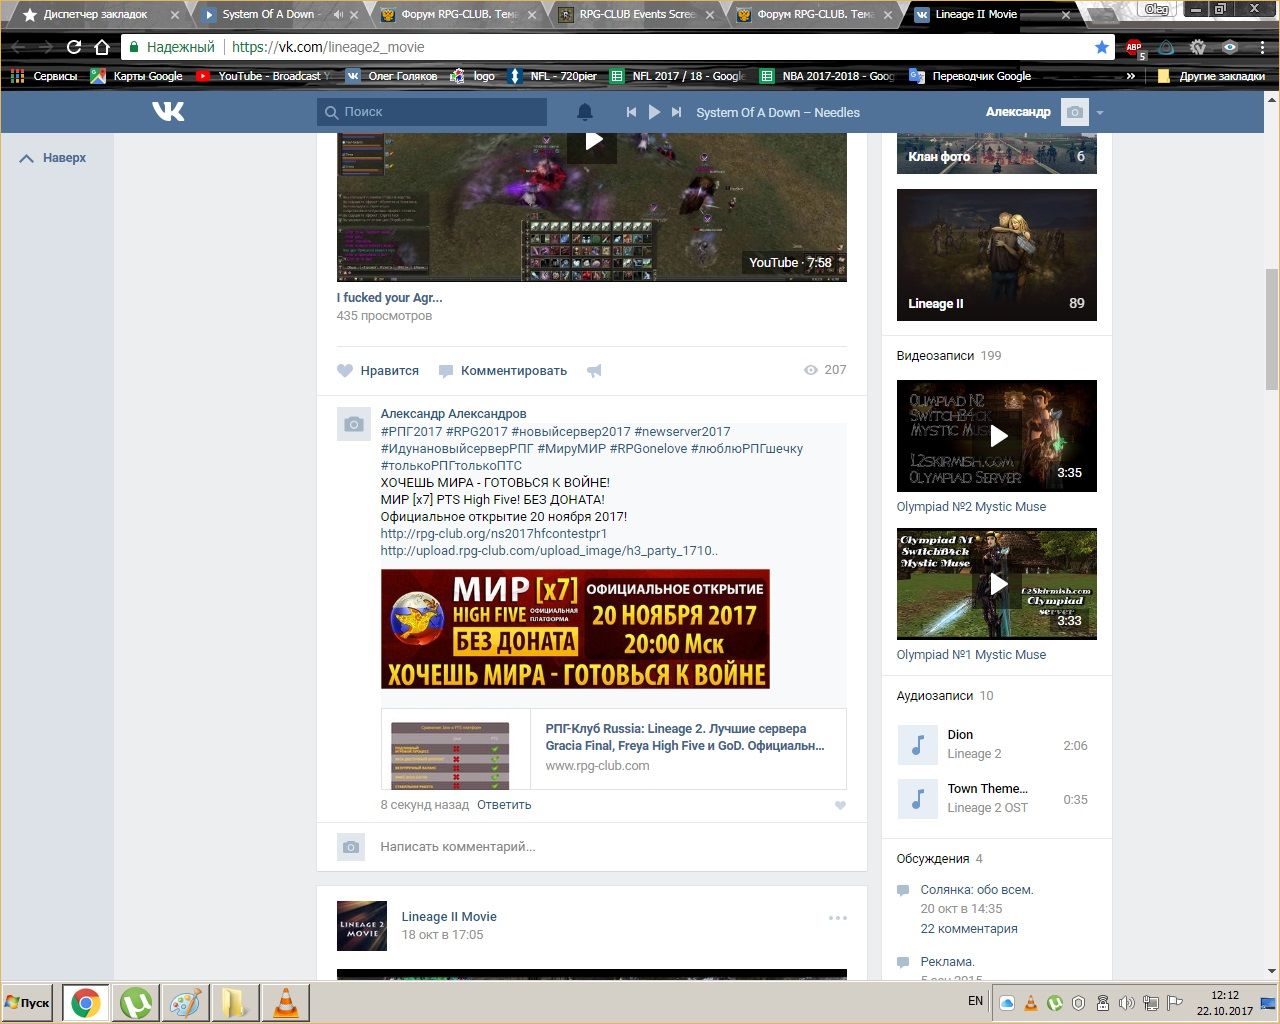Viewport: 1280px width, 1024px height.
Task: Play the YouTube video in the post
Action: 593,141
